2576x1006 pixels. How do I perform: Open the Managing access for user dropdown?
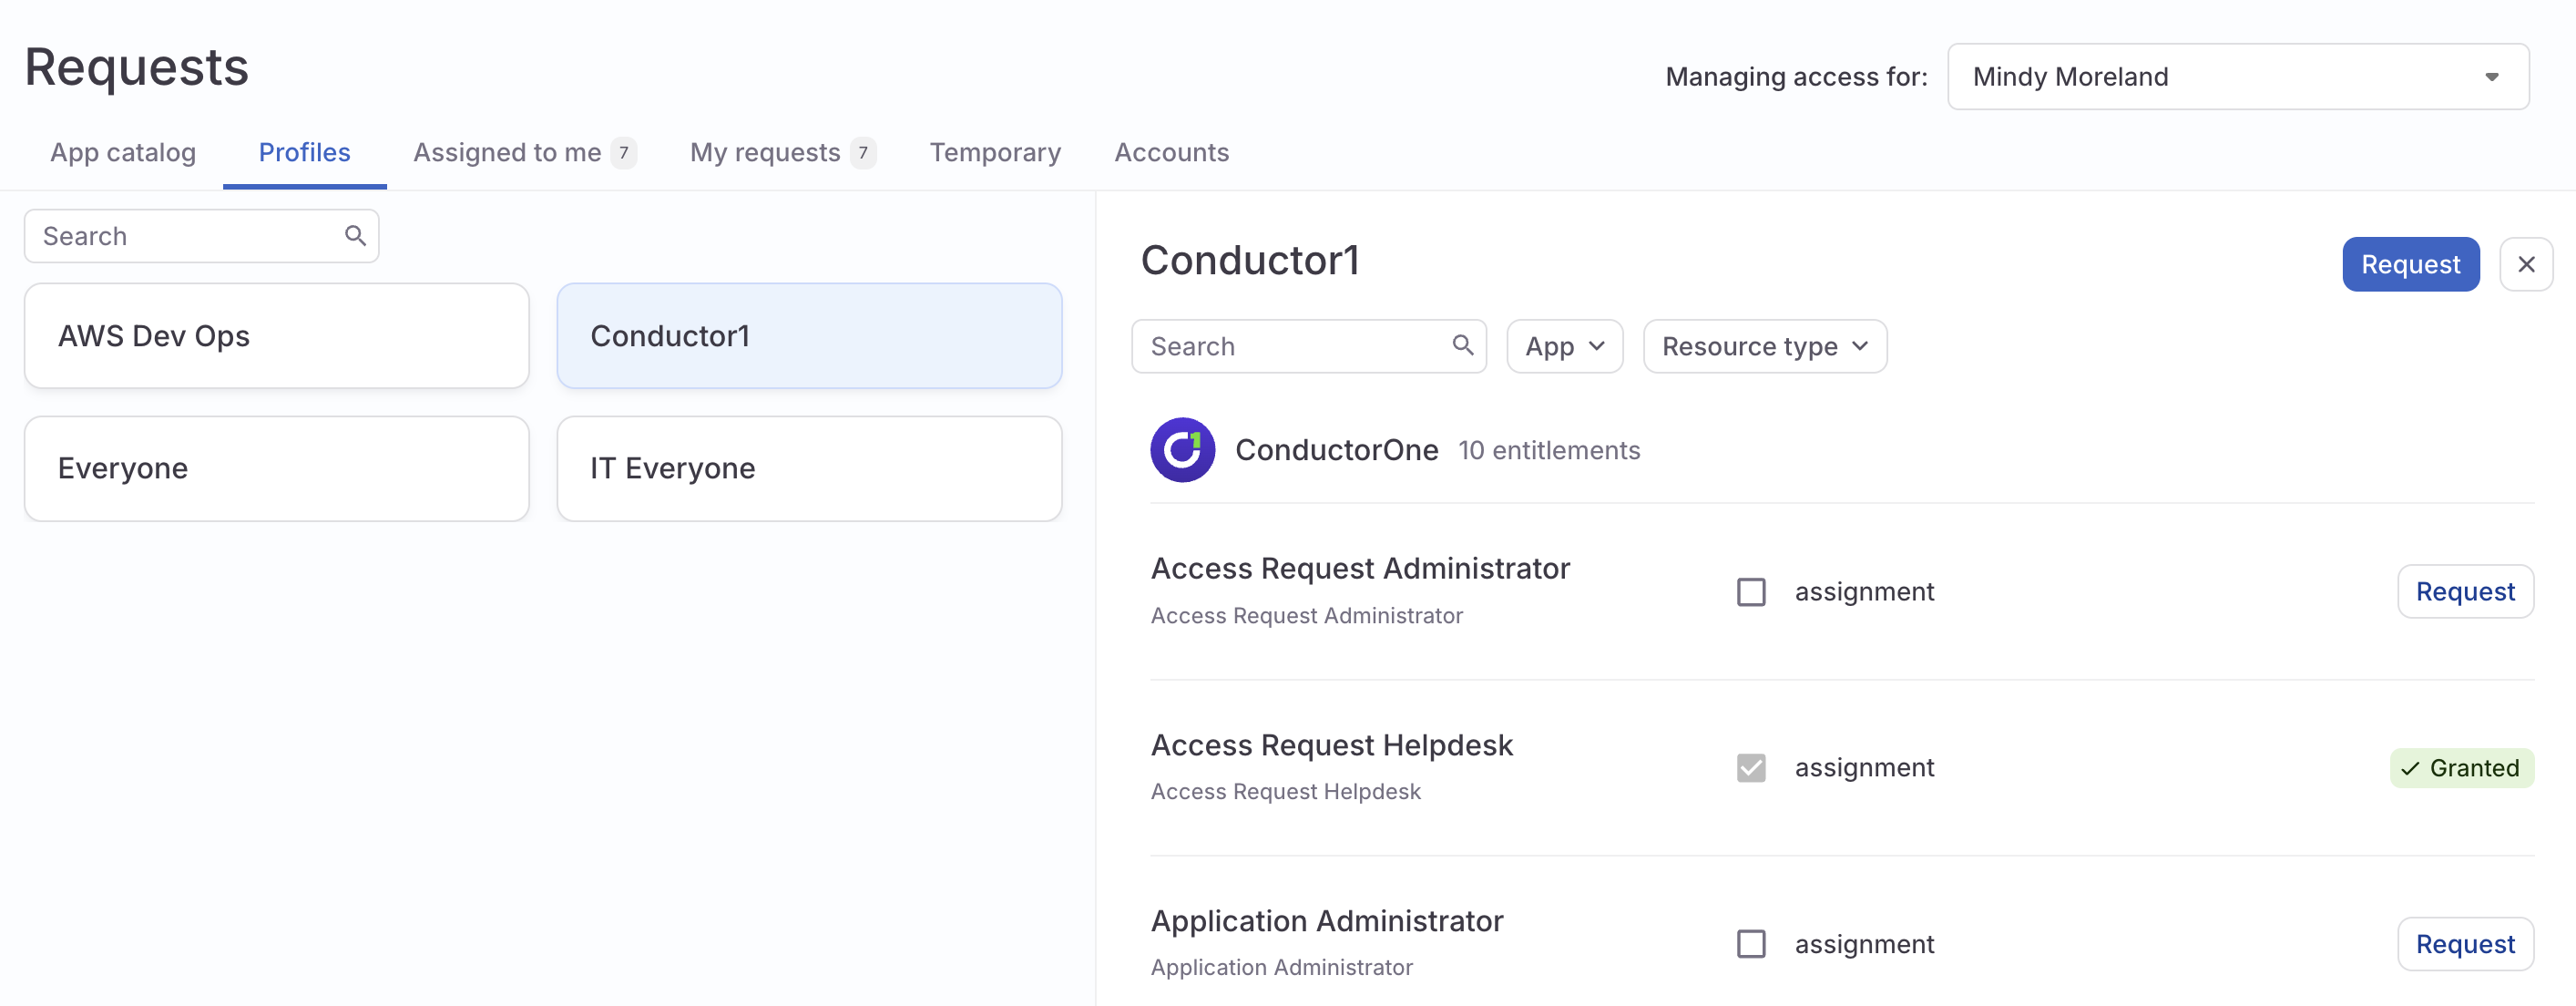[x=2237, y=76]
